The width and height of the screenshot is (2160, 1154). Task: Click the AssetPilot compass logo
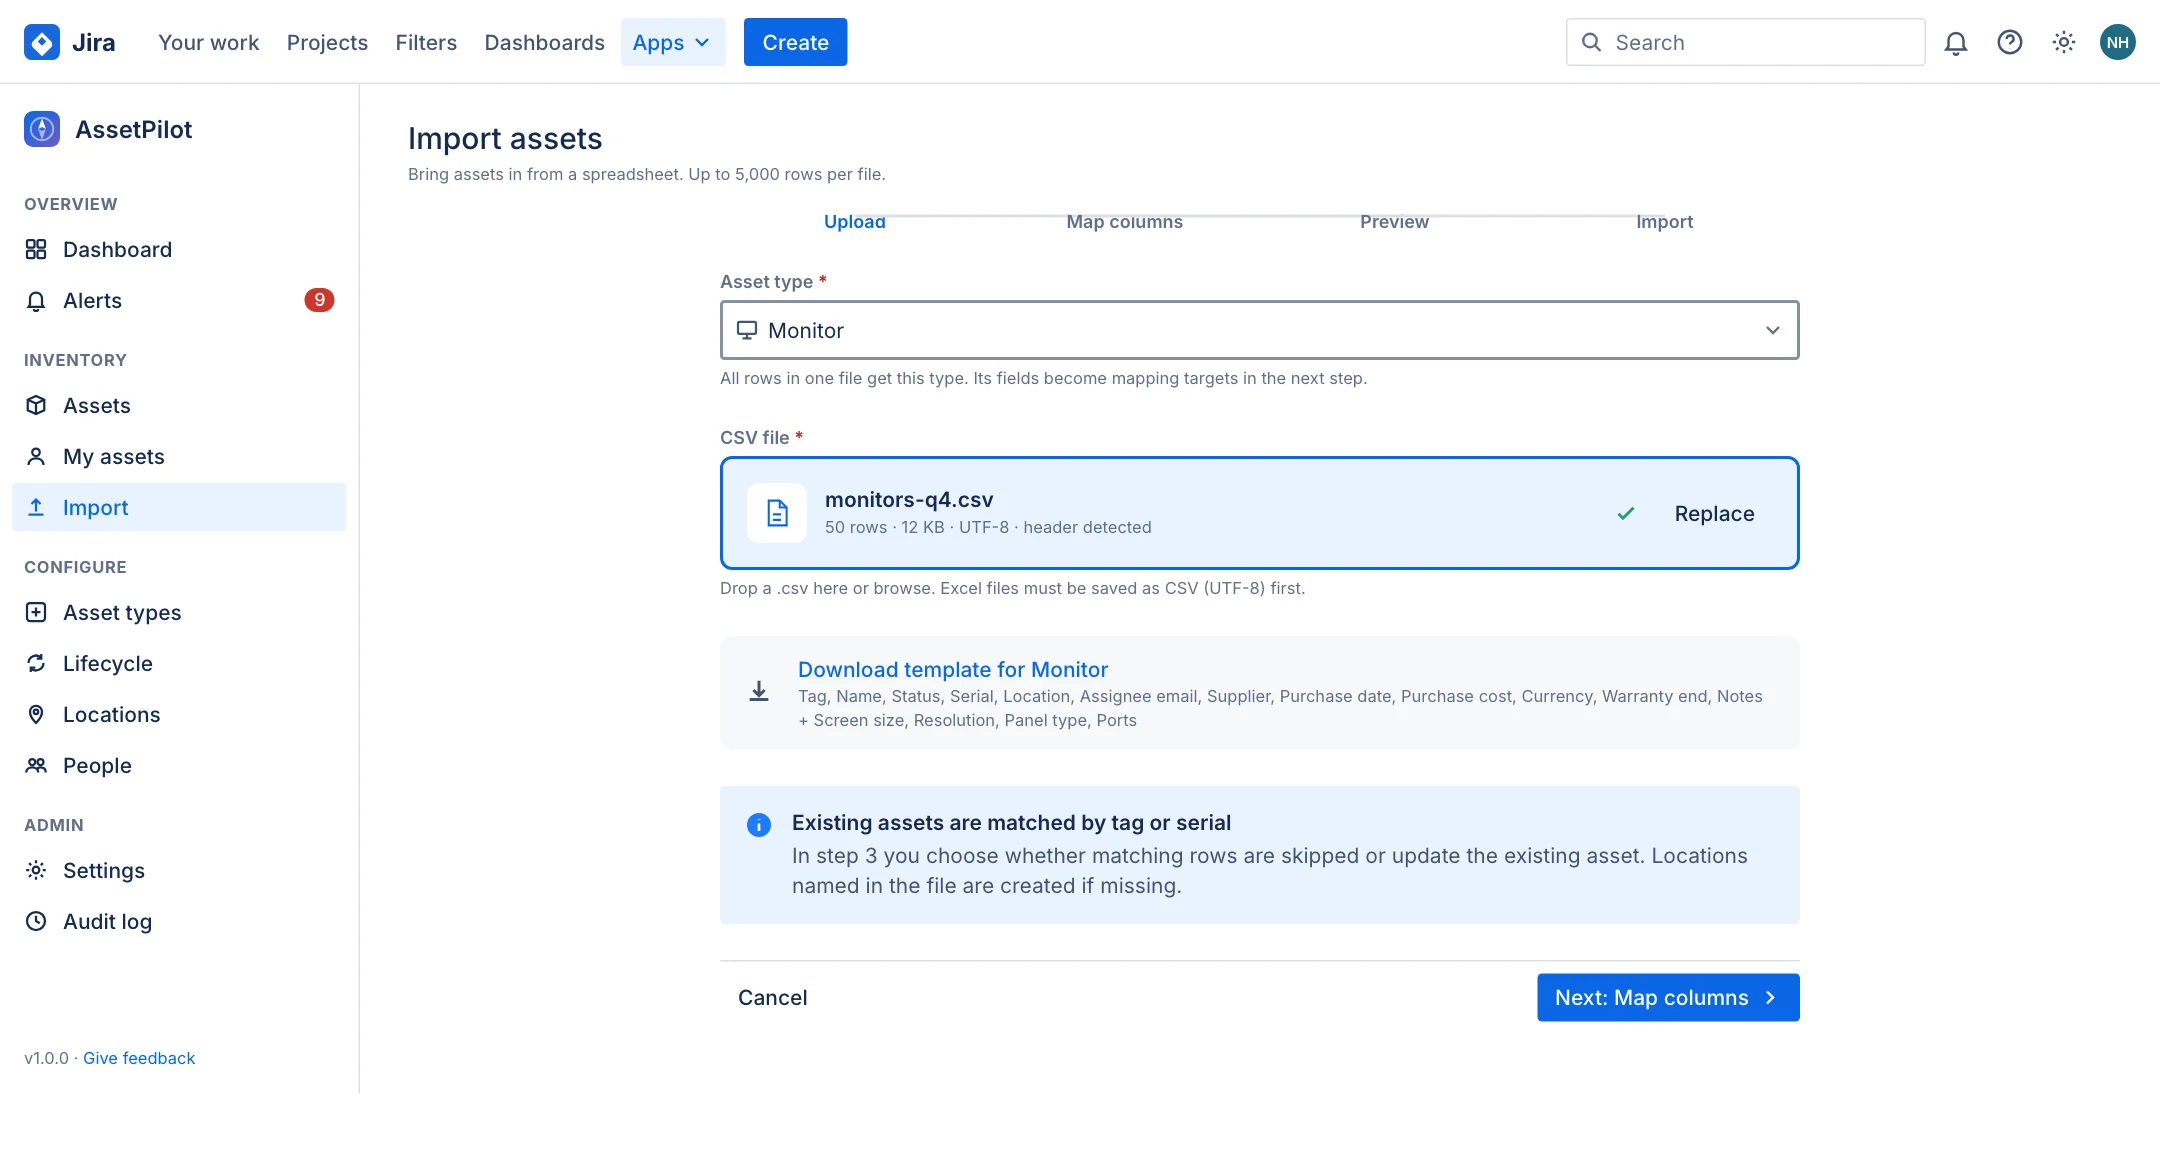tap(42, 129)
